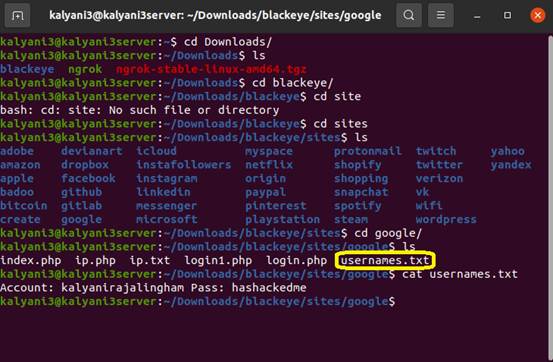Click the 'wordpress' directory name
The width and height of the screenshot is (553, 362).
[446, 219]
